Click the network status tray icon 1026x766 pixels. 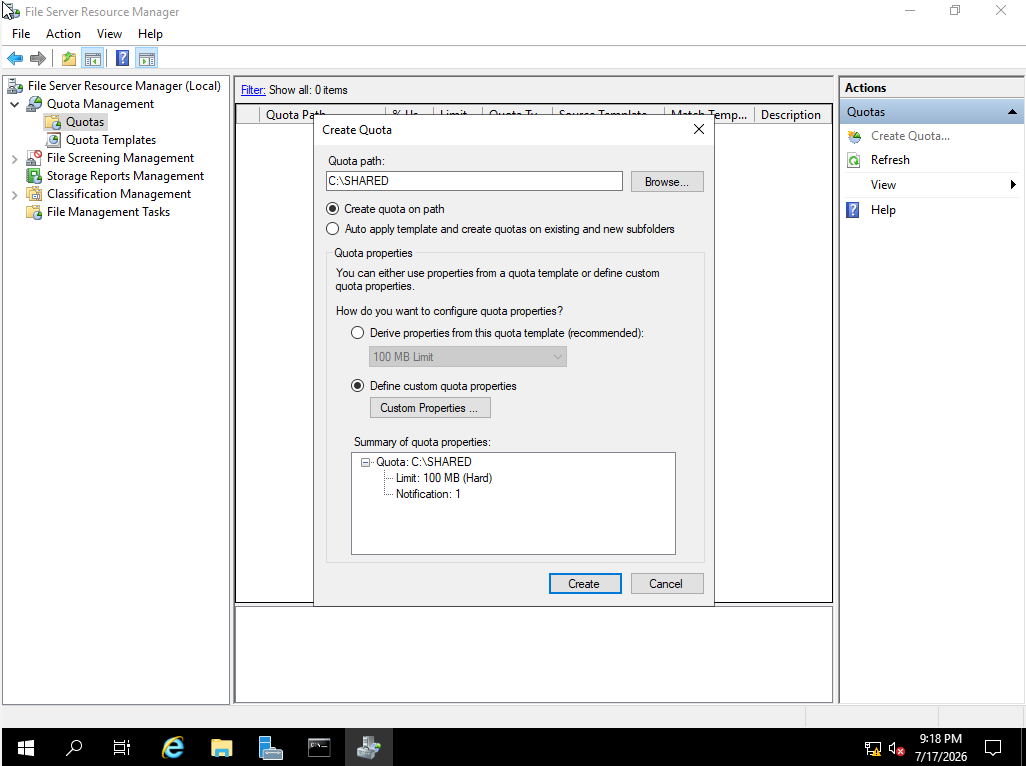(x=873, y=748)
